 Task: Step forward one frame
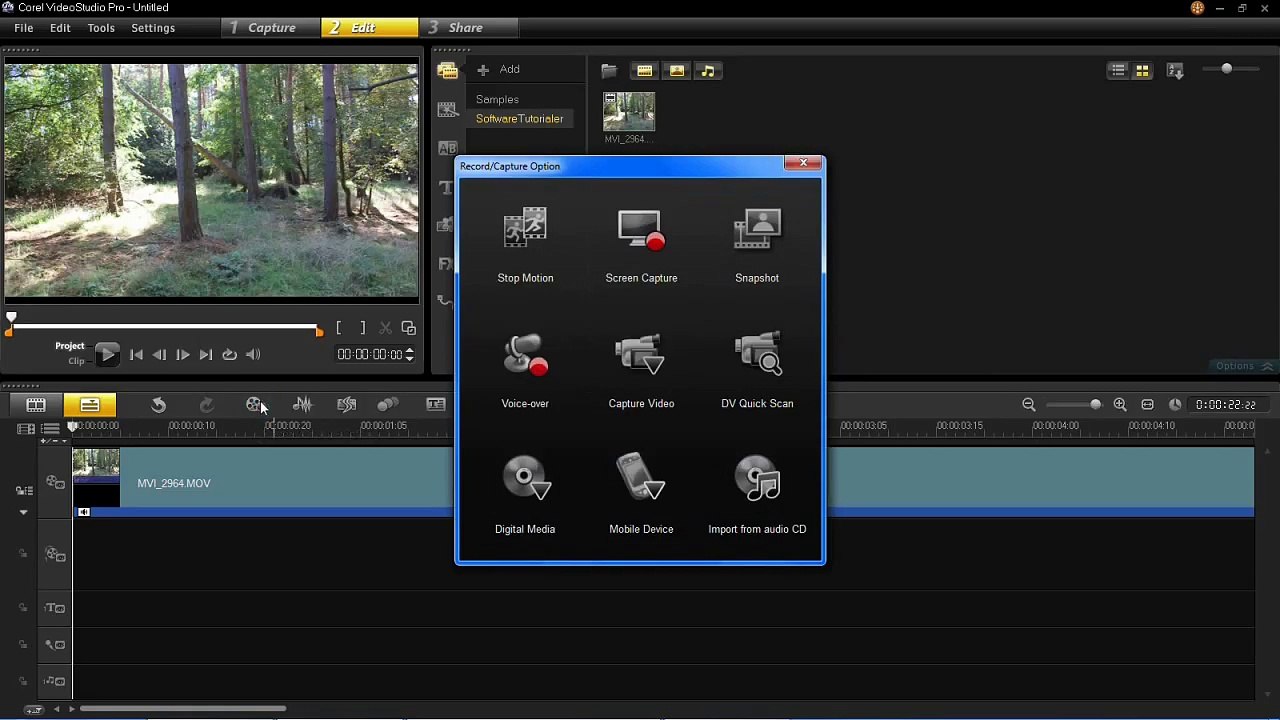tap(182, 354)
